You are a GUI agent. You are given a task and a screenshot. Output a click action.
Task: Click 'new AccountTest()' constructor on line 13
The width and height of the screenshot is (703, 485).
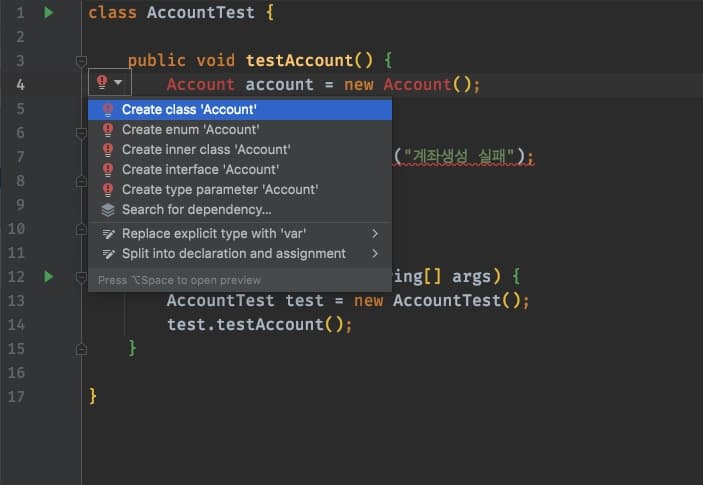coord(437,300)
